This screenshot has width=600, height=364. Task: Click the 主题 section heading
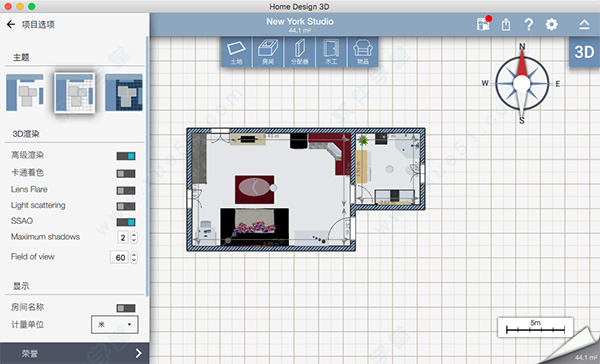21,57
